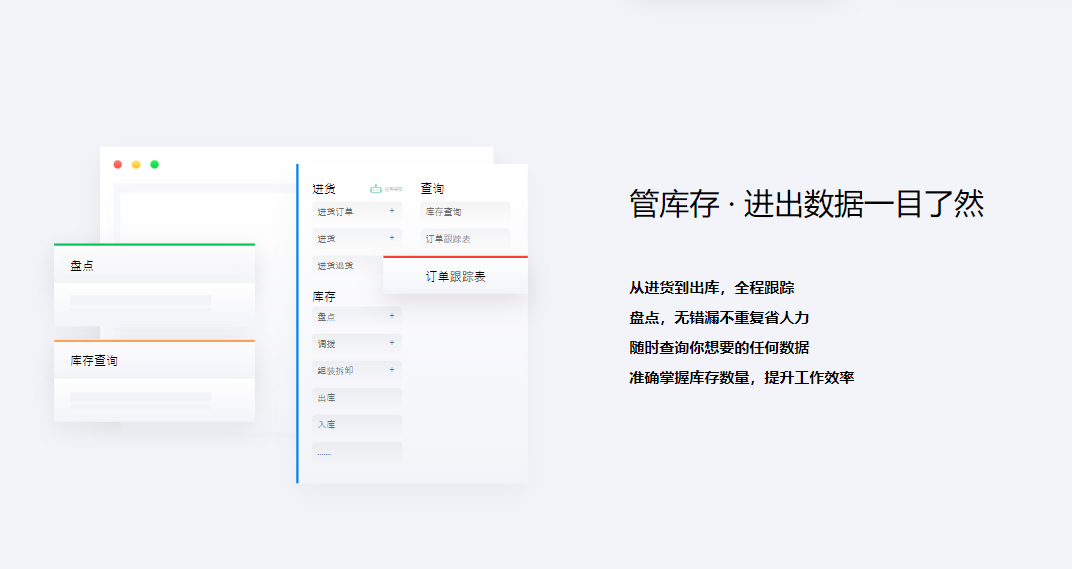Click the 进货 section heading

point(324,189)
